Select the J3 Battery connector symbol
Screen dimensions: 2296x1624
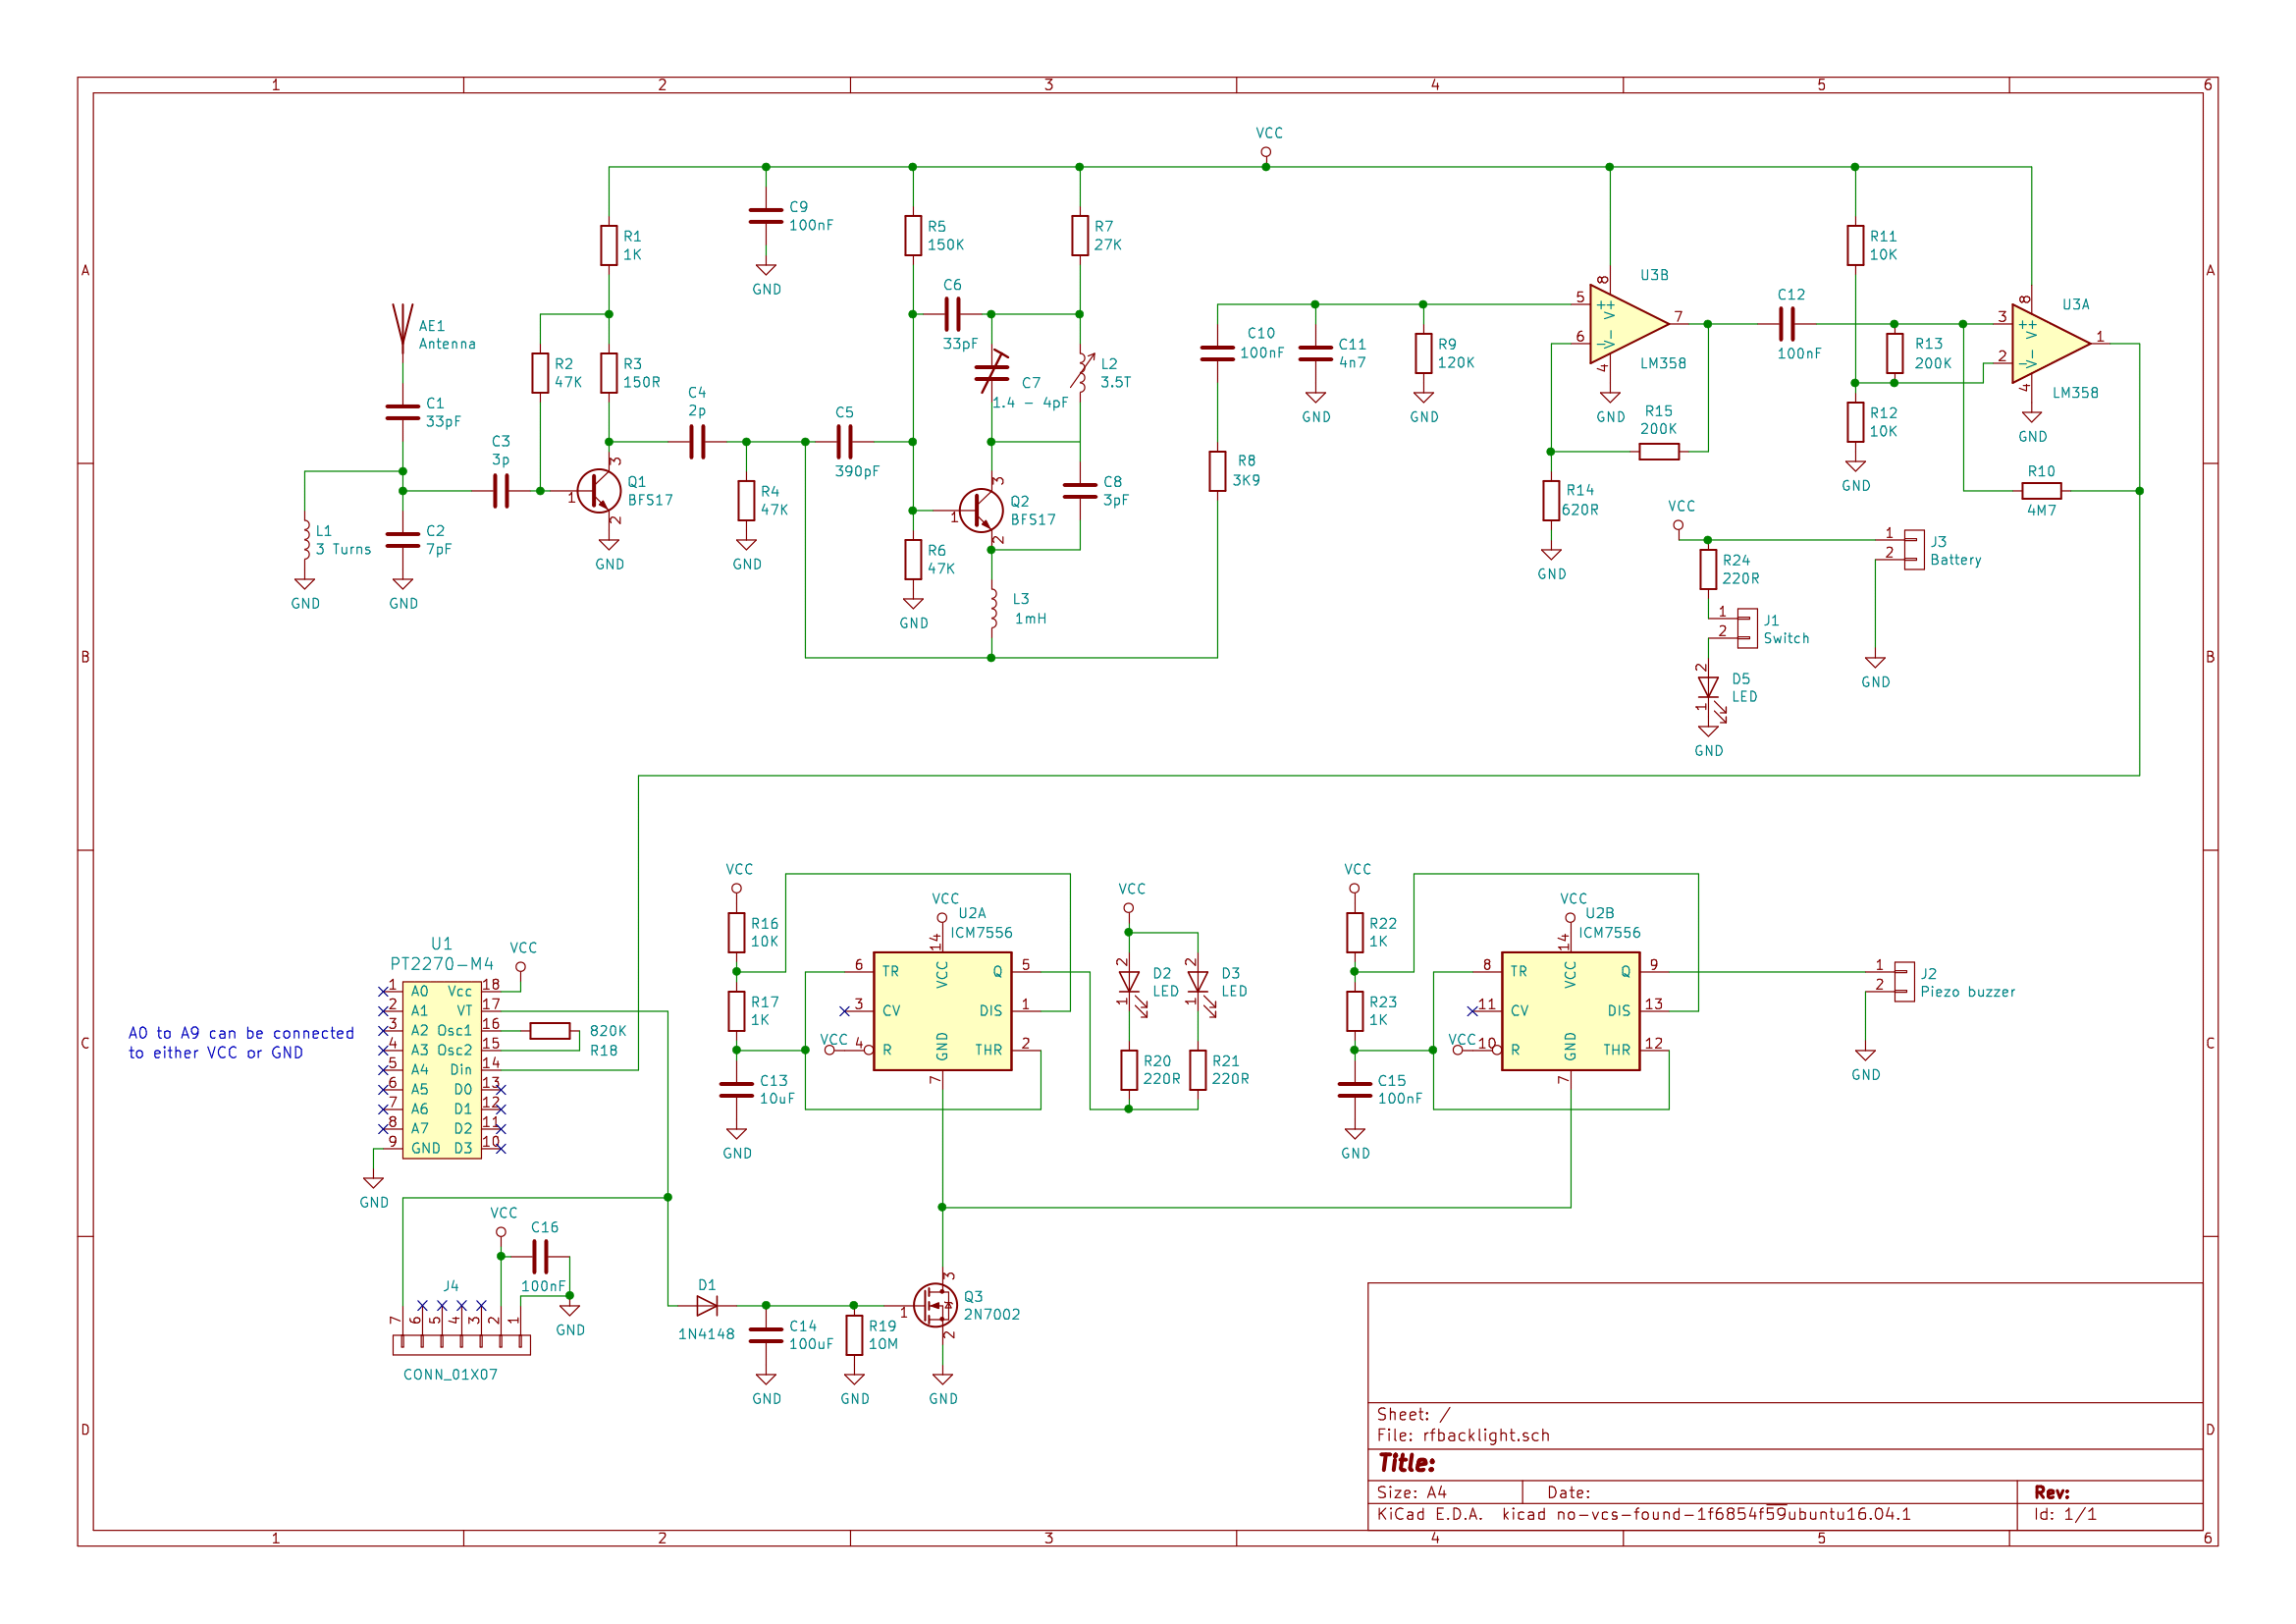pos(1914,550)
